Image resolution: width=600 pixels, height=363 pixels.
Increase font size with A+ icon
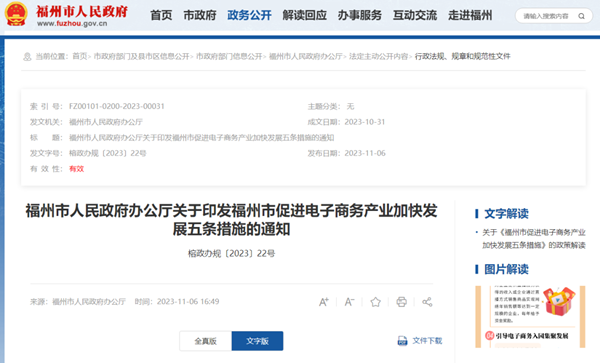tap(324, 302)
